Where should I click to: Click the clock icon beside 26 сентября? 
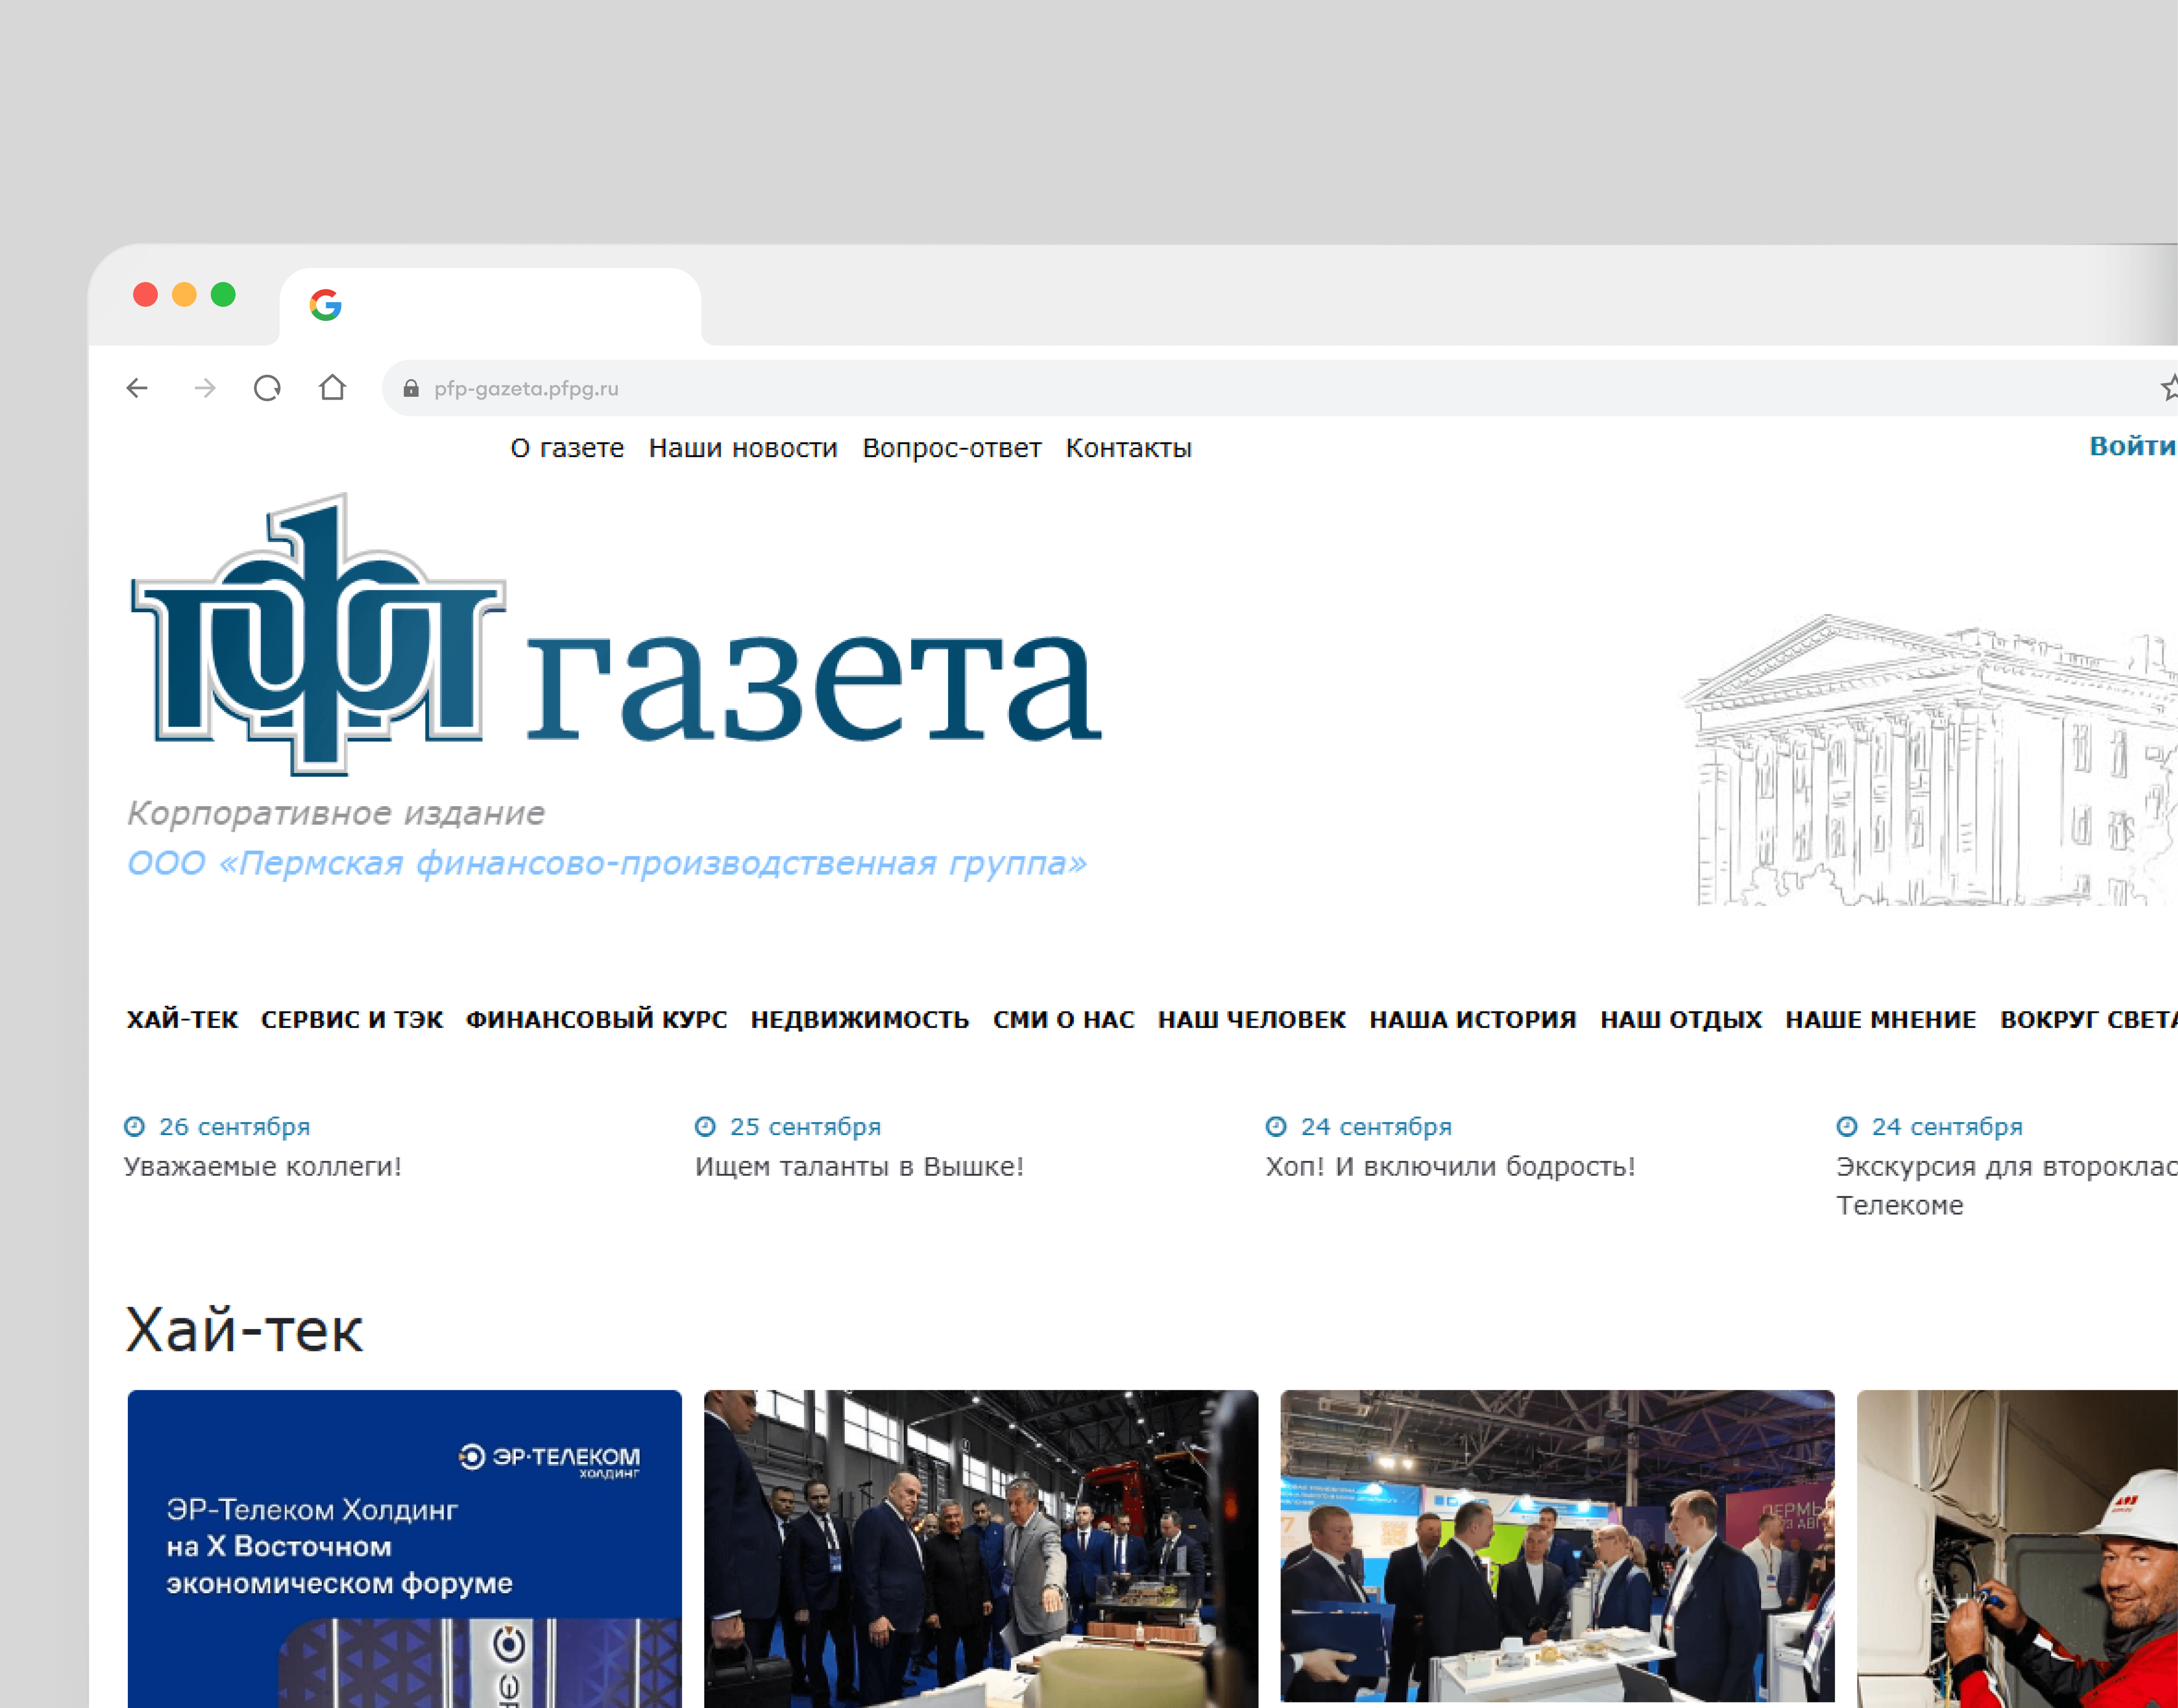134,1127
